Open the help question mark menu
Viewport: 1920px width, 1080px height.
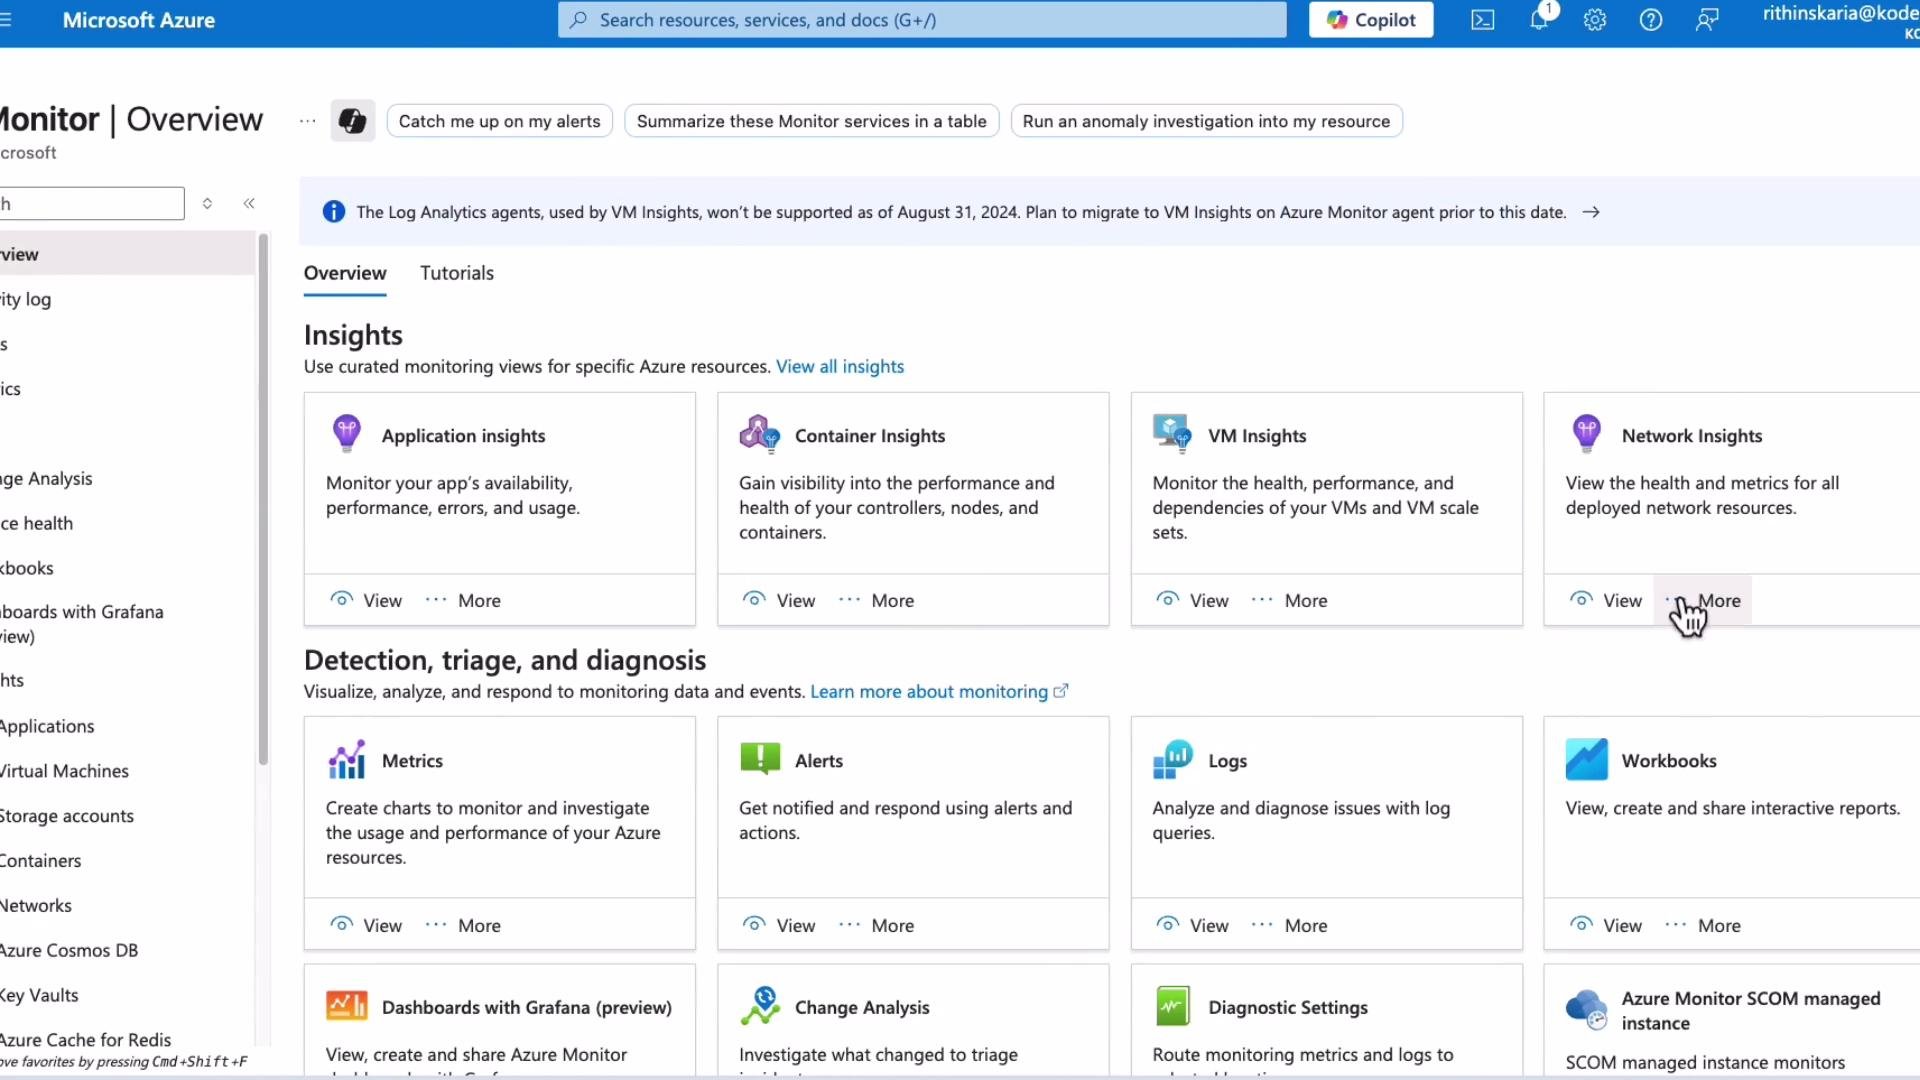pos(1651,20)
